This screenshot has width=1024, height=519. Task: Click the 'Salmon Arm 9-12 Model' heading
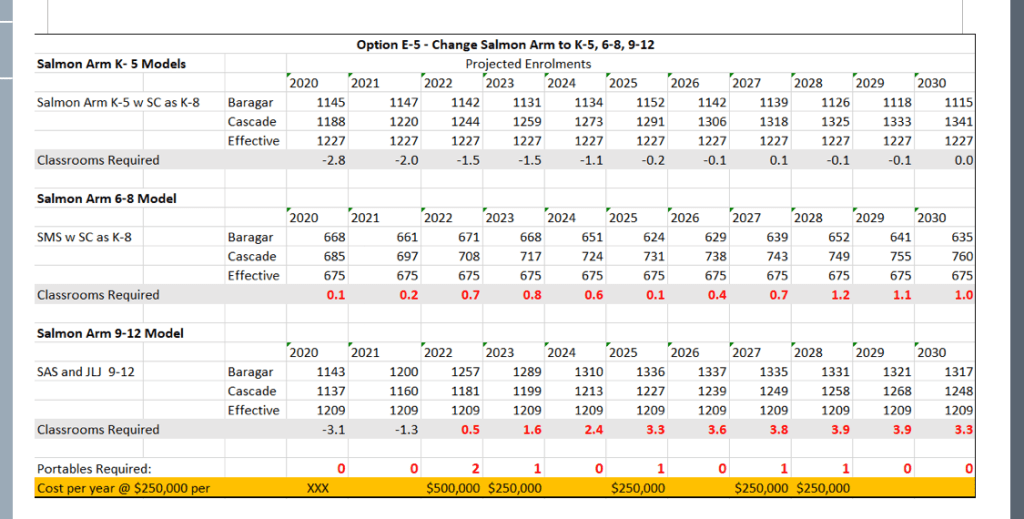coord(110,333)
